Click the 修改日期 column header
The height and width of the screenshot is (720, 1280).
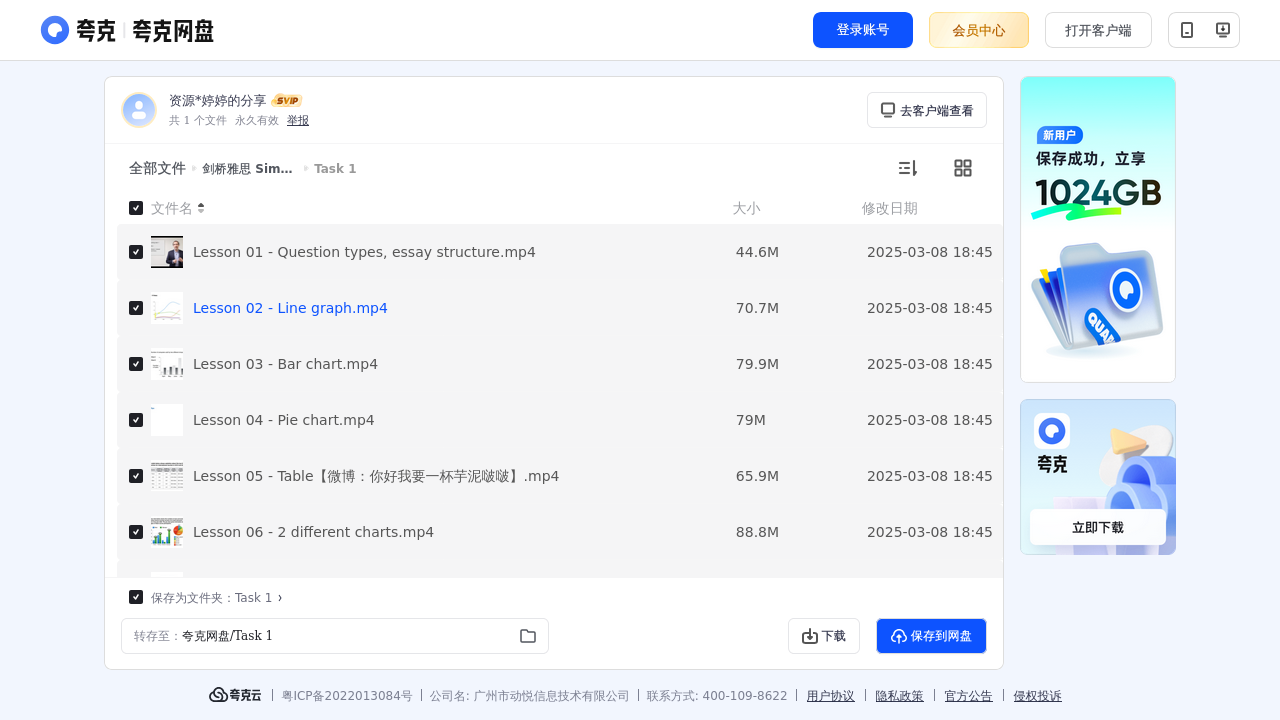890,208
